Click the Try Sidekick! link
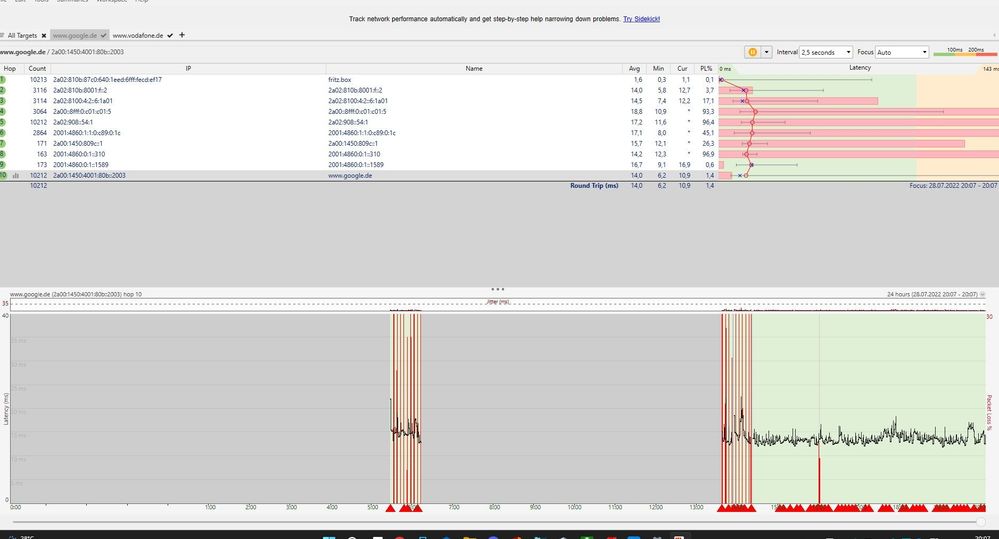 pyautogui.click(x=641, y=19)
